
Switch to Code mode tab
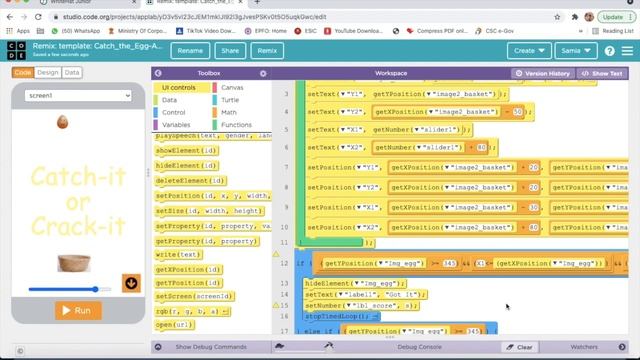click(23, 73)
